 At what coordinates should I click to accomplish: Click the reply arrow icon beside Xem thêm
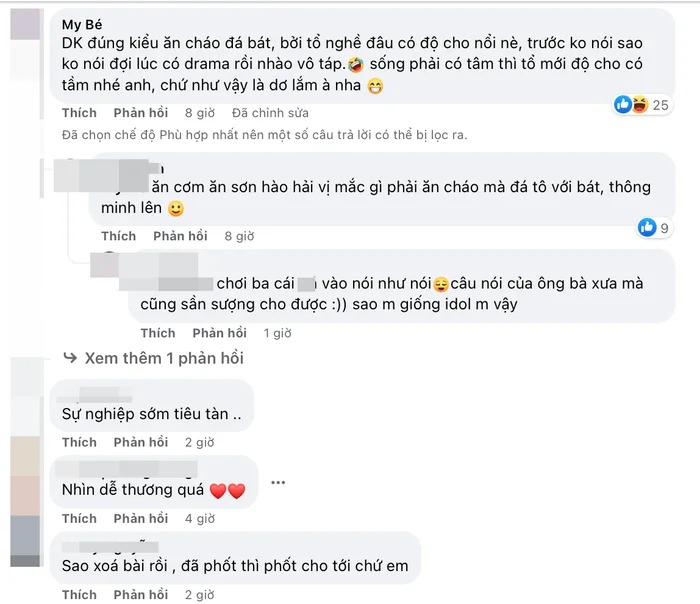pos(70,358)
